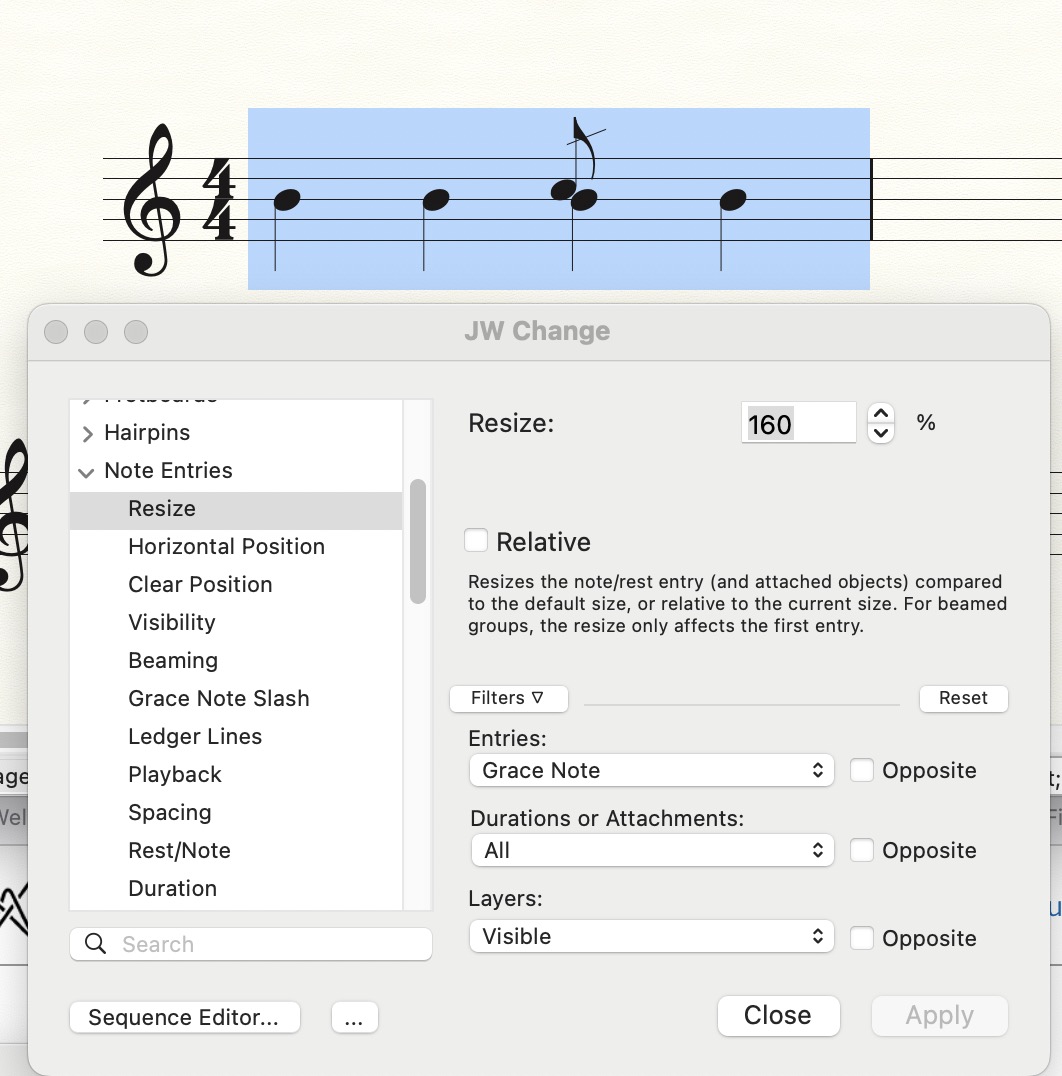Open the Sequence Editor
Image resolution: width=1062 pixels, height=1076 pixels.
click(x=184, y=1017)
